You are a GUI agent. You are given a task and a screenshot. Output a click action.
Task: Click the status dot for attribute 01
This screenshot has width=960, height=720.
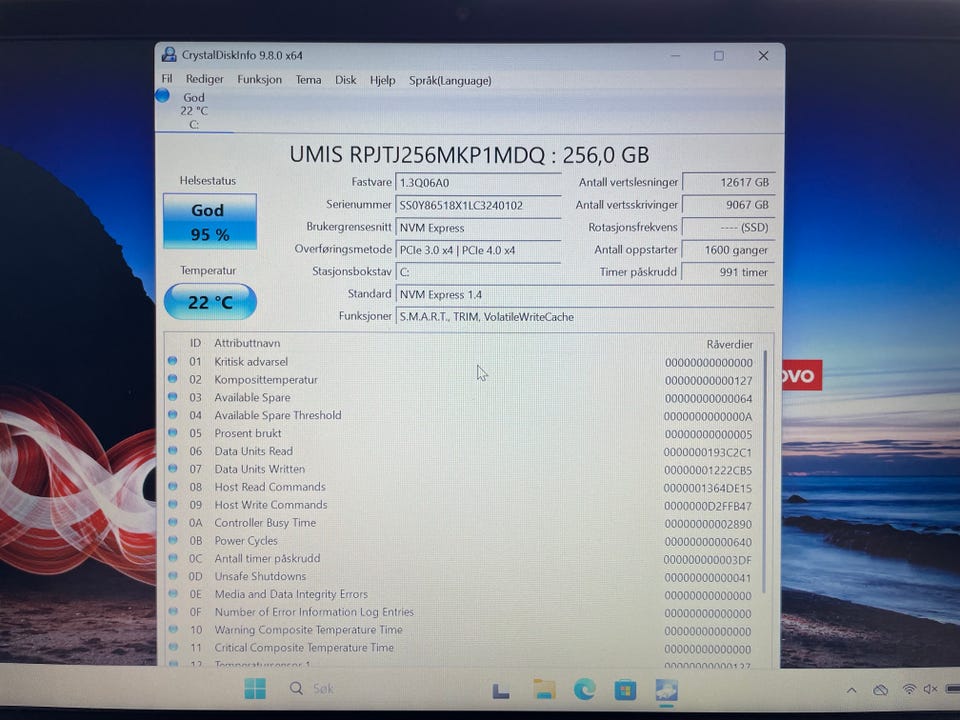[173, 361]
